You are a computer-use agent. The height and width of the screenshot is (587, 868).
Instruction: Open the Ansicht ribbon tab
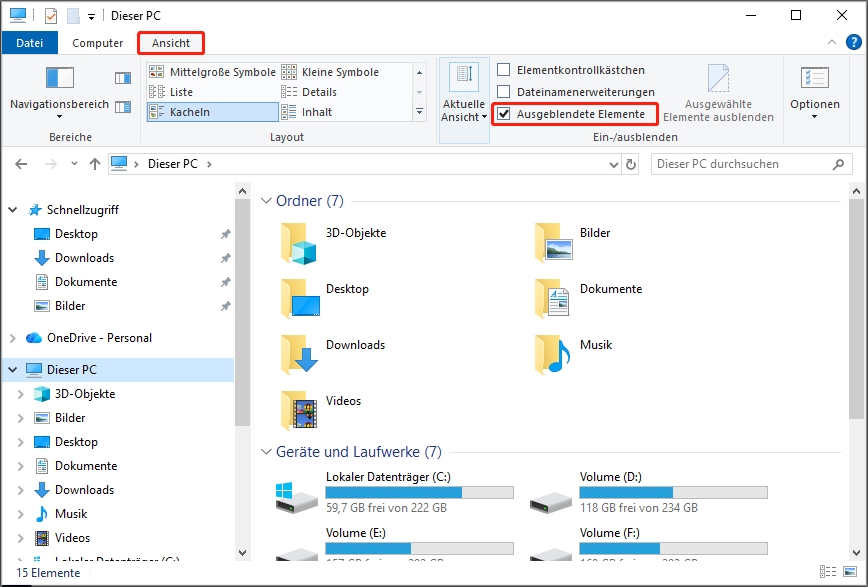coord(171,43)
